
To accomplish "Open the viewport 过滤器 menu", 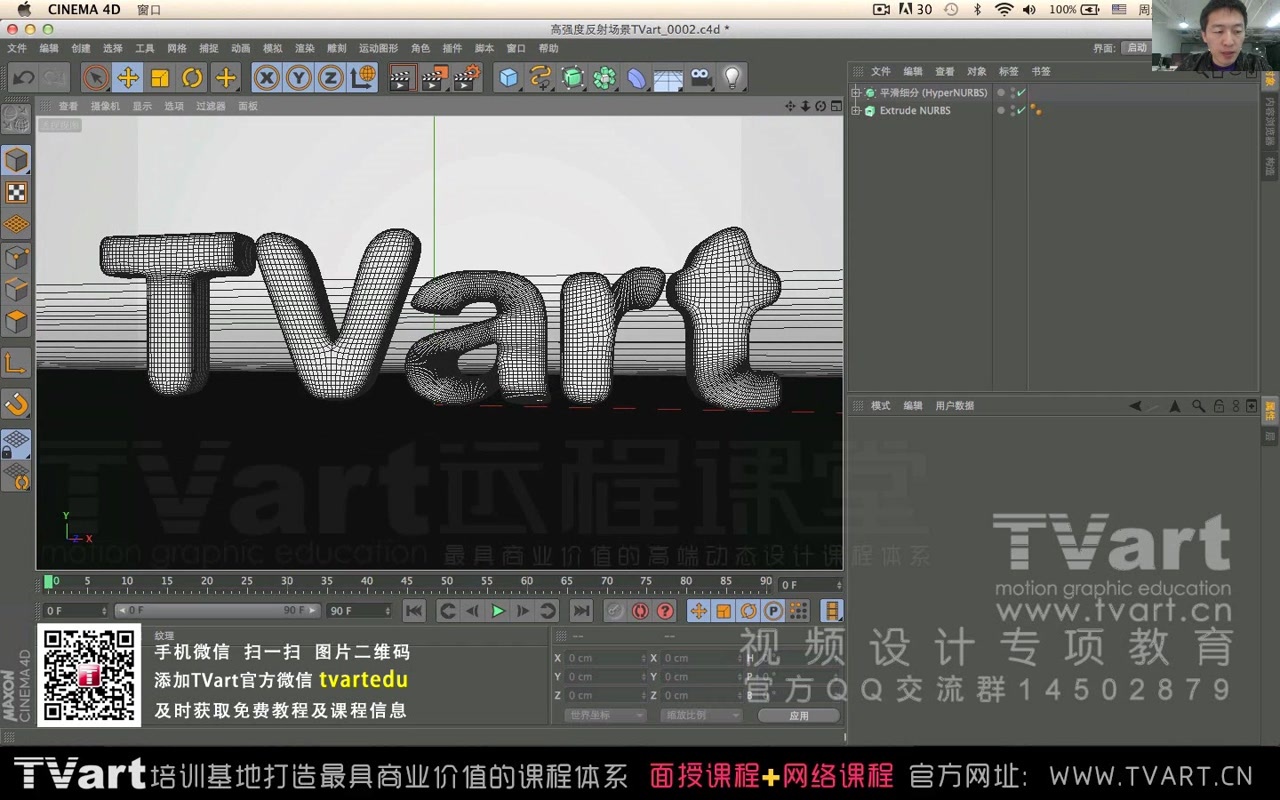I will [210, 106].
